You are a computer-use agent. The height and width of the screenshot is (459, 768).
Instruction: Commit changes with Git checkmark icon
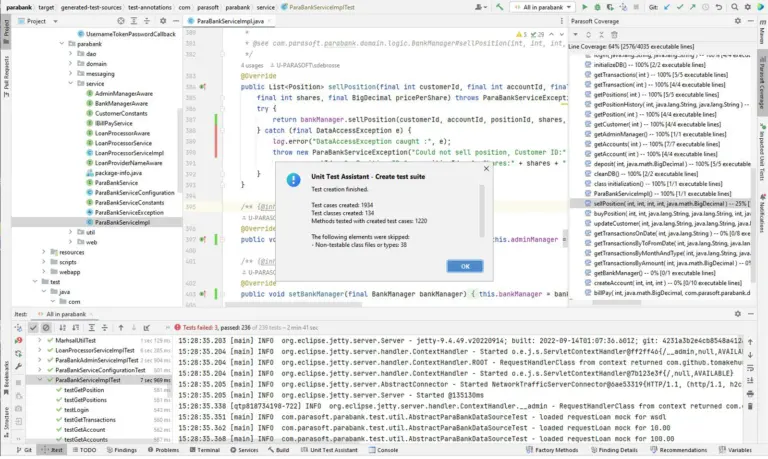pyautogui.click(x=680, y=7)
